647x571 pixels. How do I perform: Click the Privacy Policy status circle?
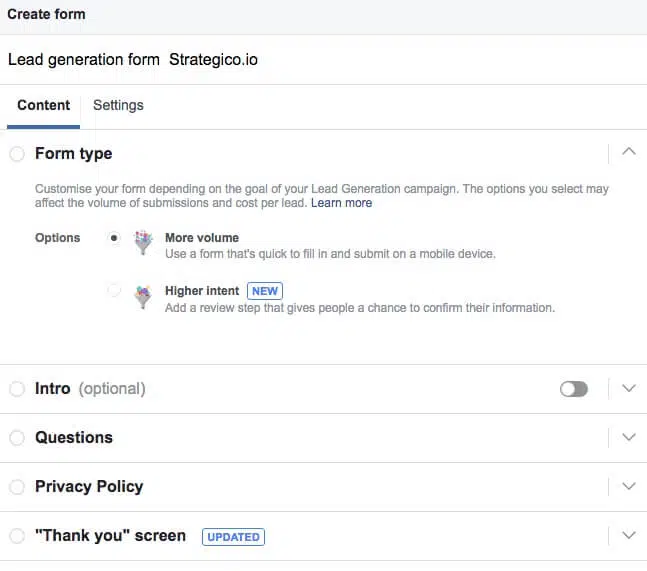(17, 487)
